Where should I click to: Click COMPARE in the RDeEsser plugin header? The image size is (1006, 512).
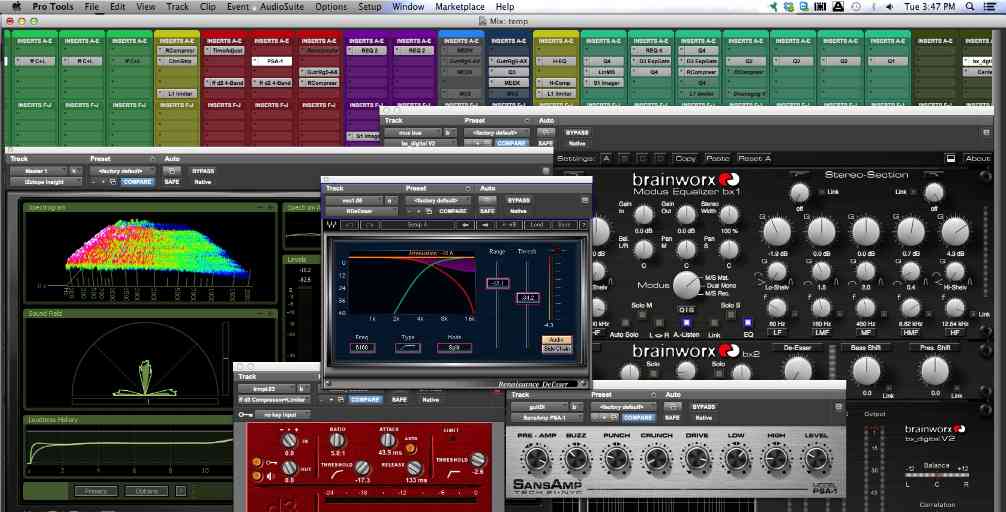click(x=452, y=210)
